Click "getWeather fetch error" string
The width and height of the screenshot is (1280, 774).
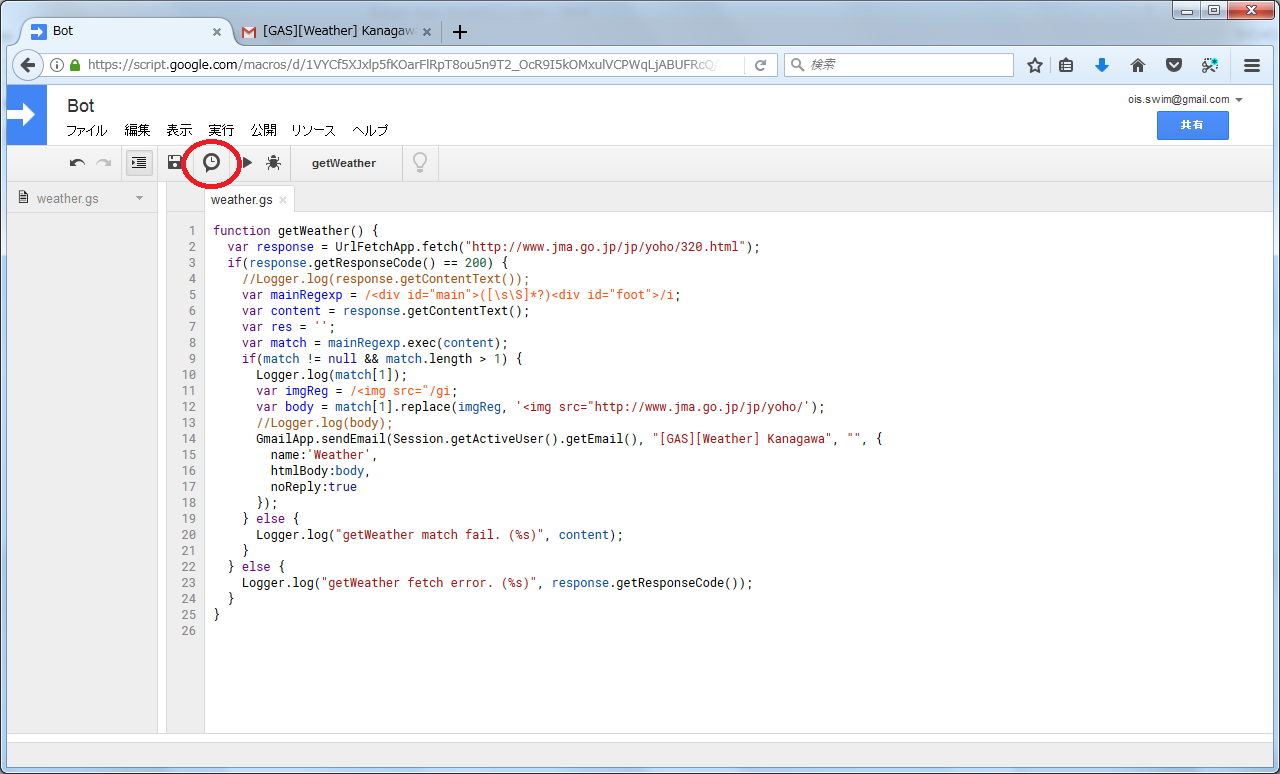[427, 583]
